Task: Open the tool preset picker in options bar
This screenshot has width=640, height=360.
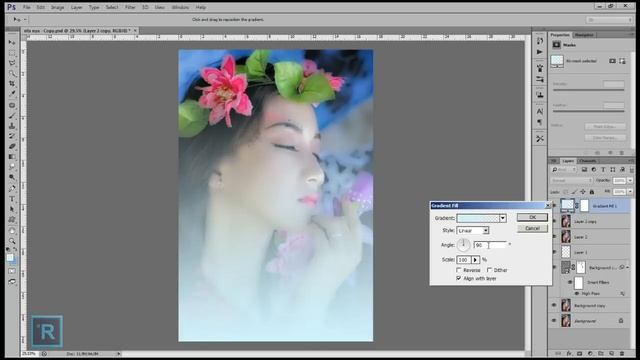Action: click(19, 19)
